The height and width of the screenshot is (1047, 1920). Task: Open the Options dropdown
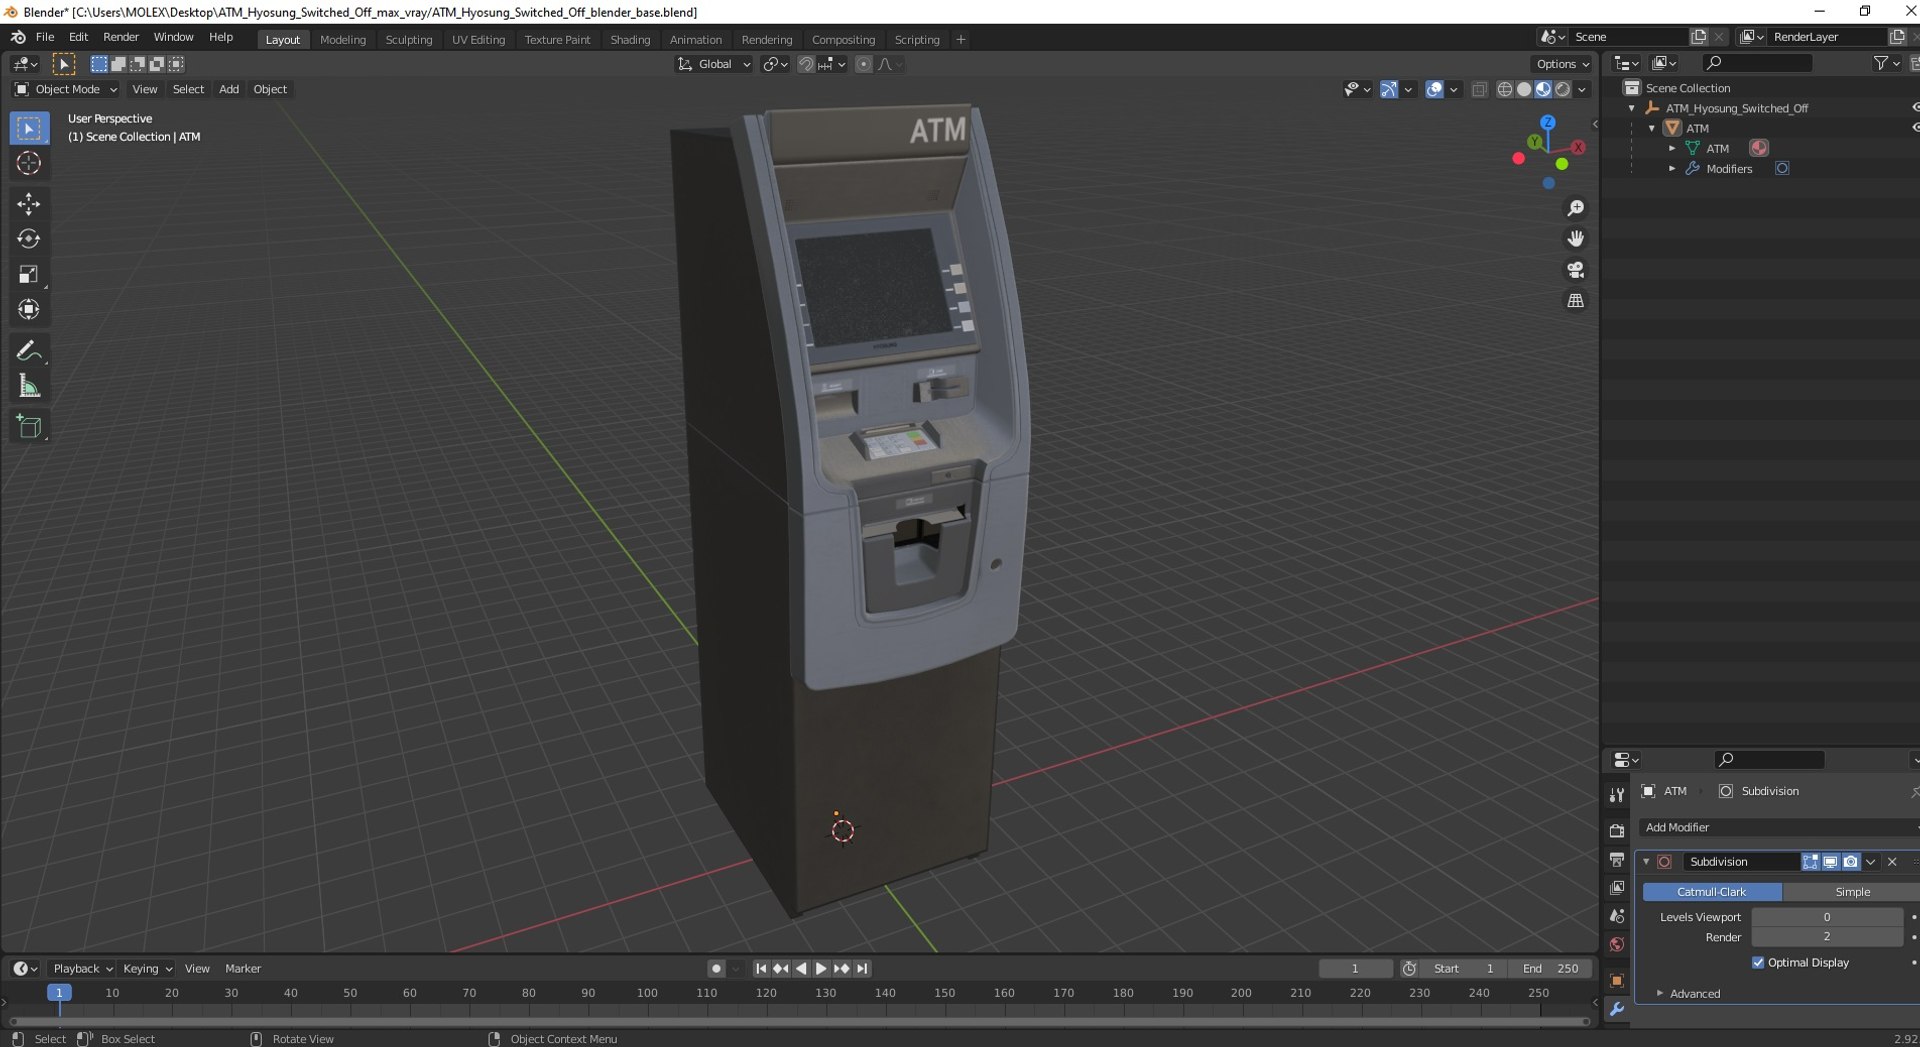[1563, 64]
